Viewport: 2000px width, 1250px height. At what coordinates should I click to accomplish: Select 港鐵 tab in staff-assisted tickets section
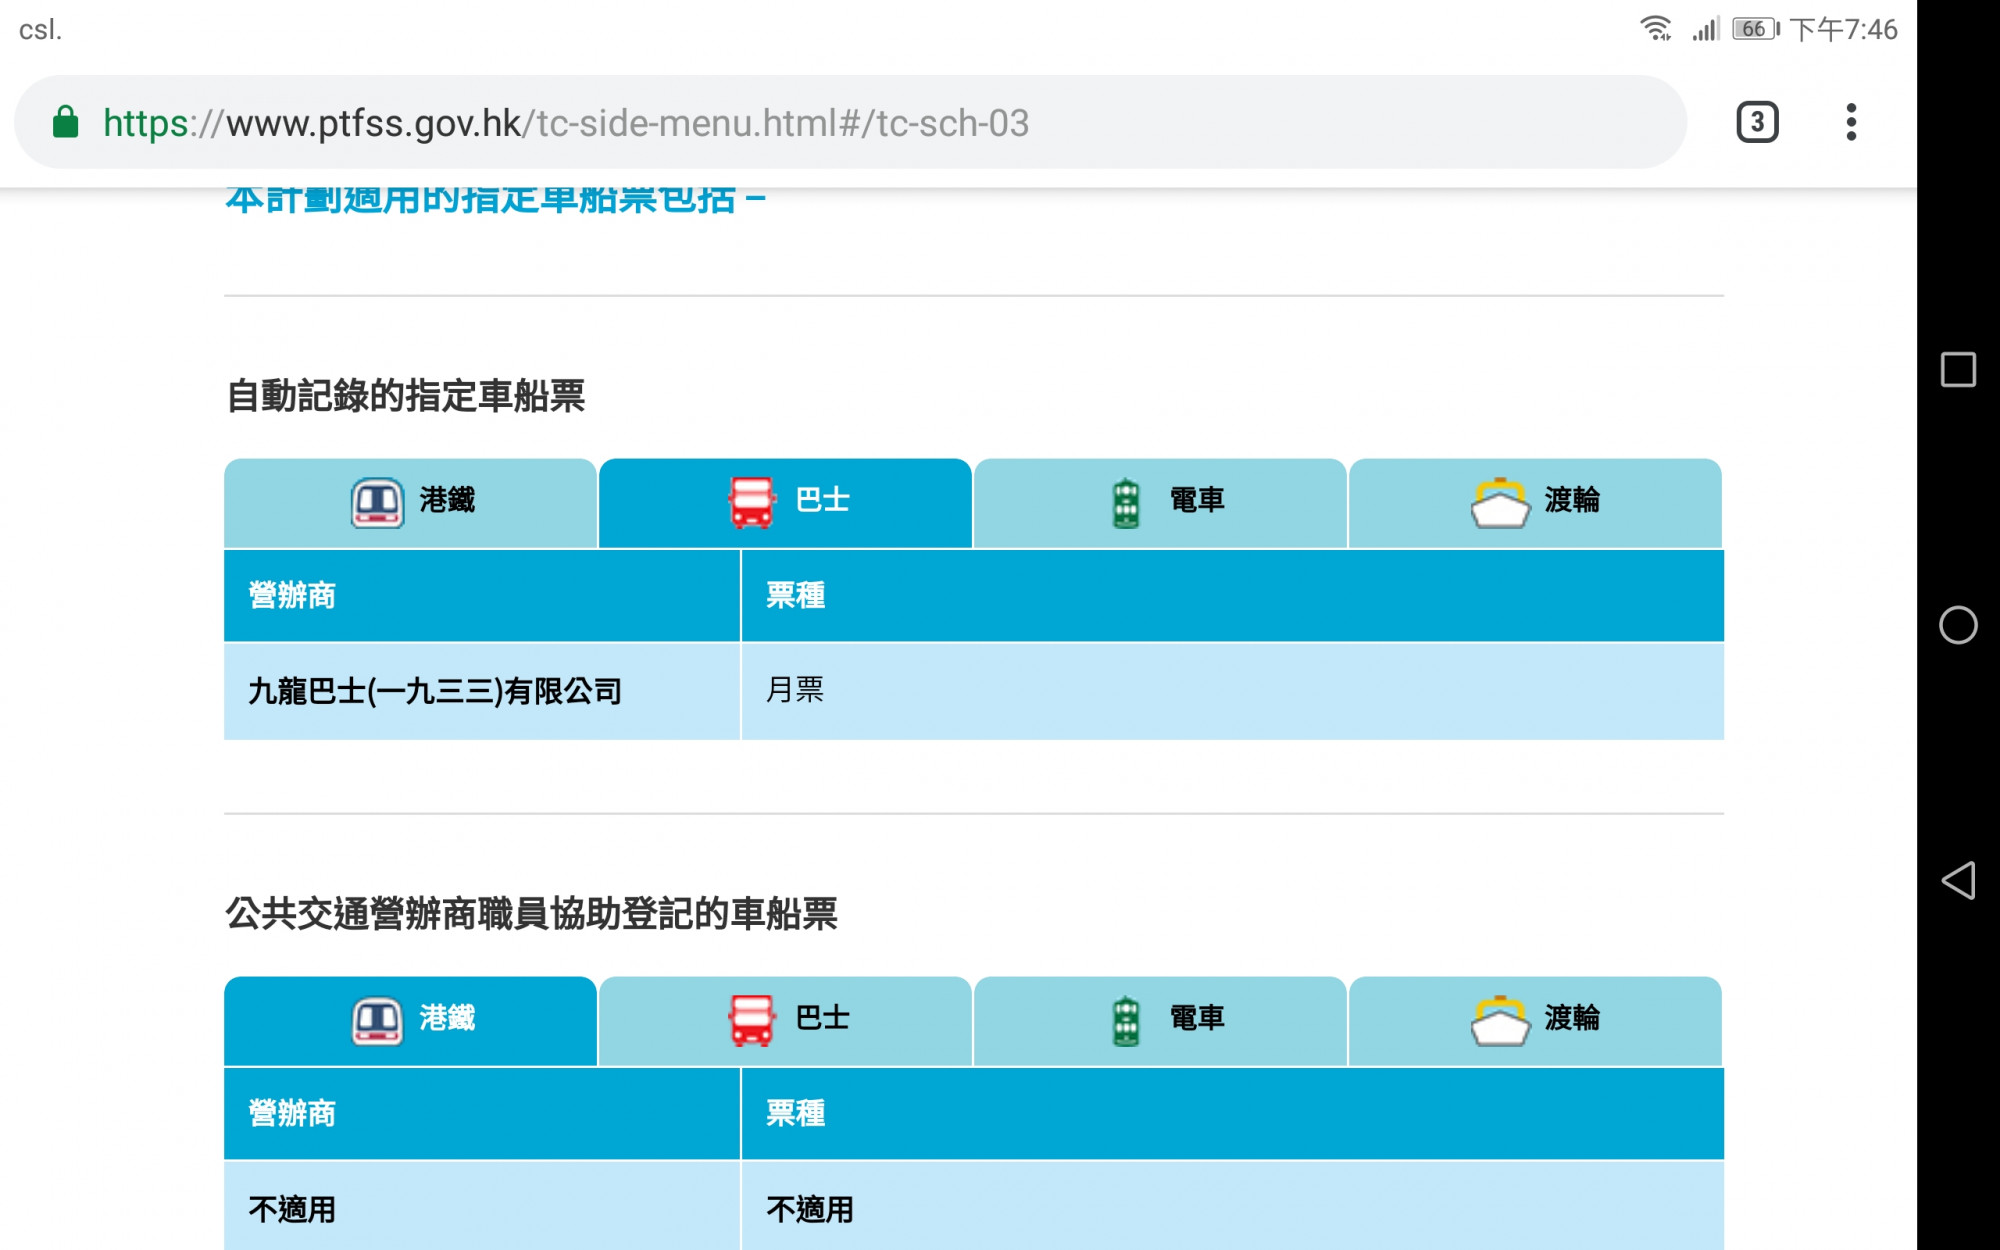click(447, 1018)
